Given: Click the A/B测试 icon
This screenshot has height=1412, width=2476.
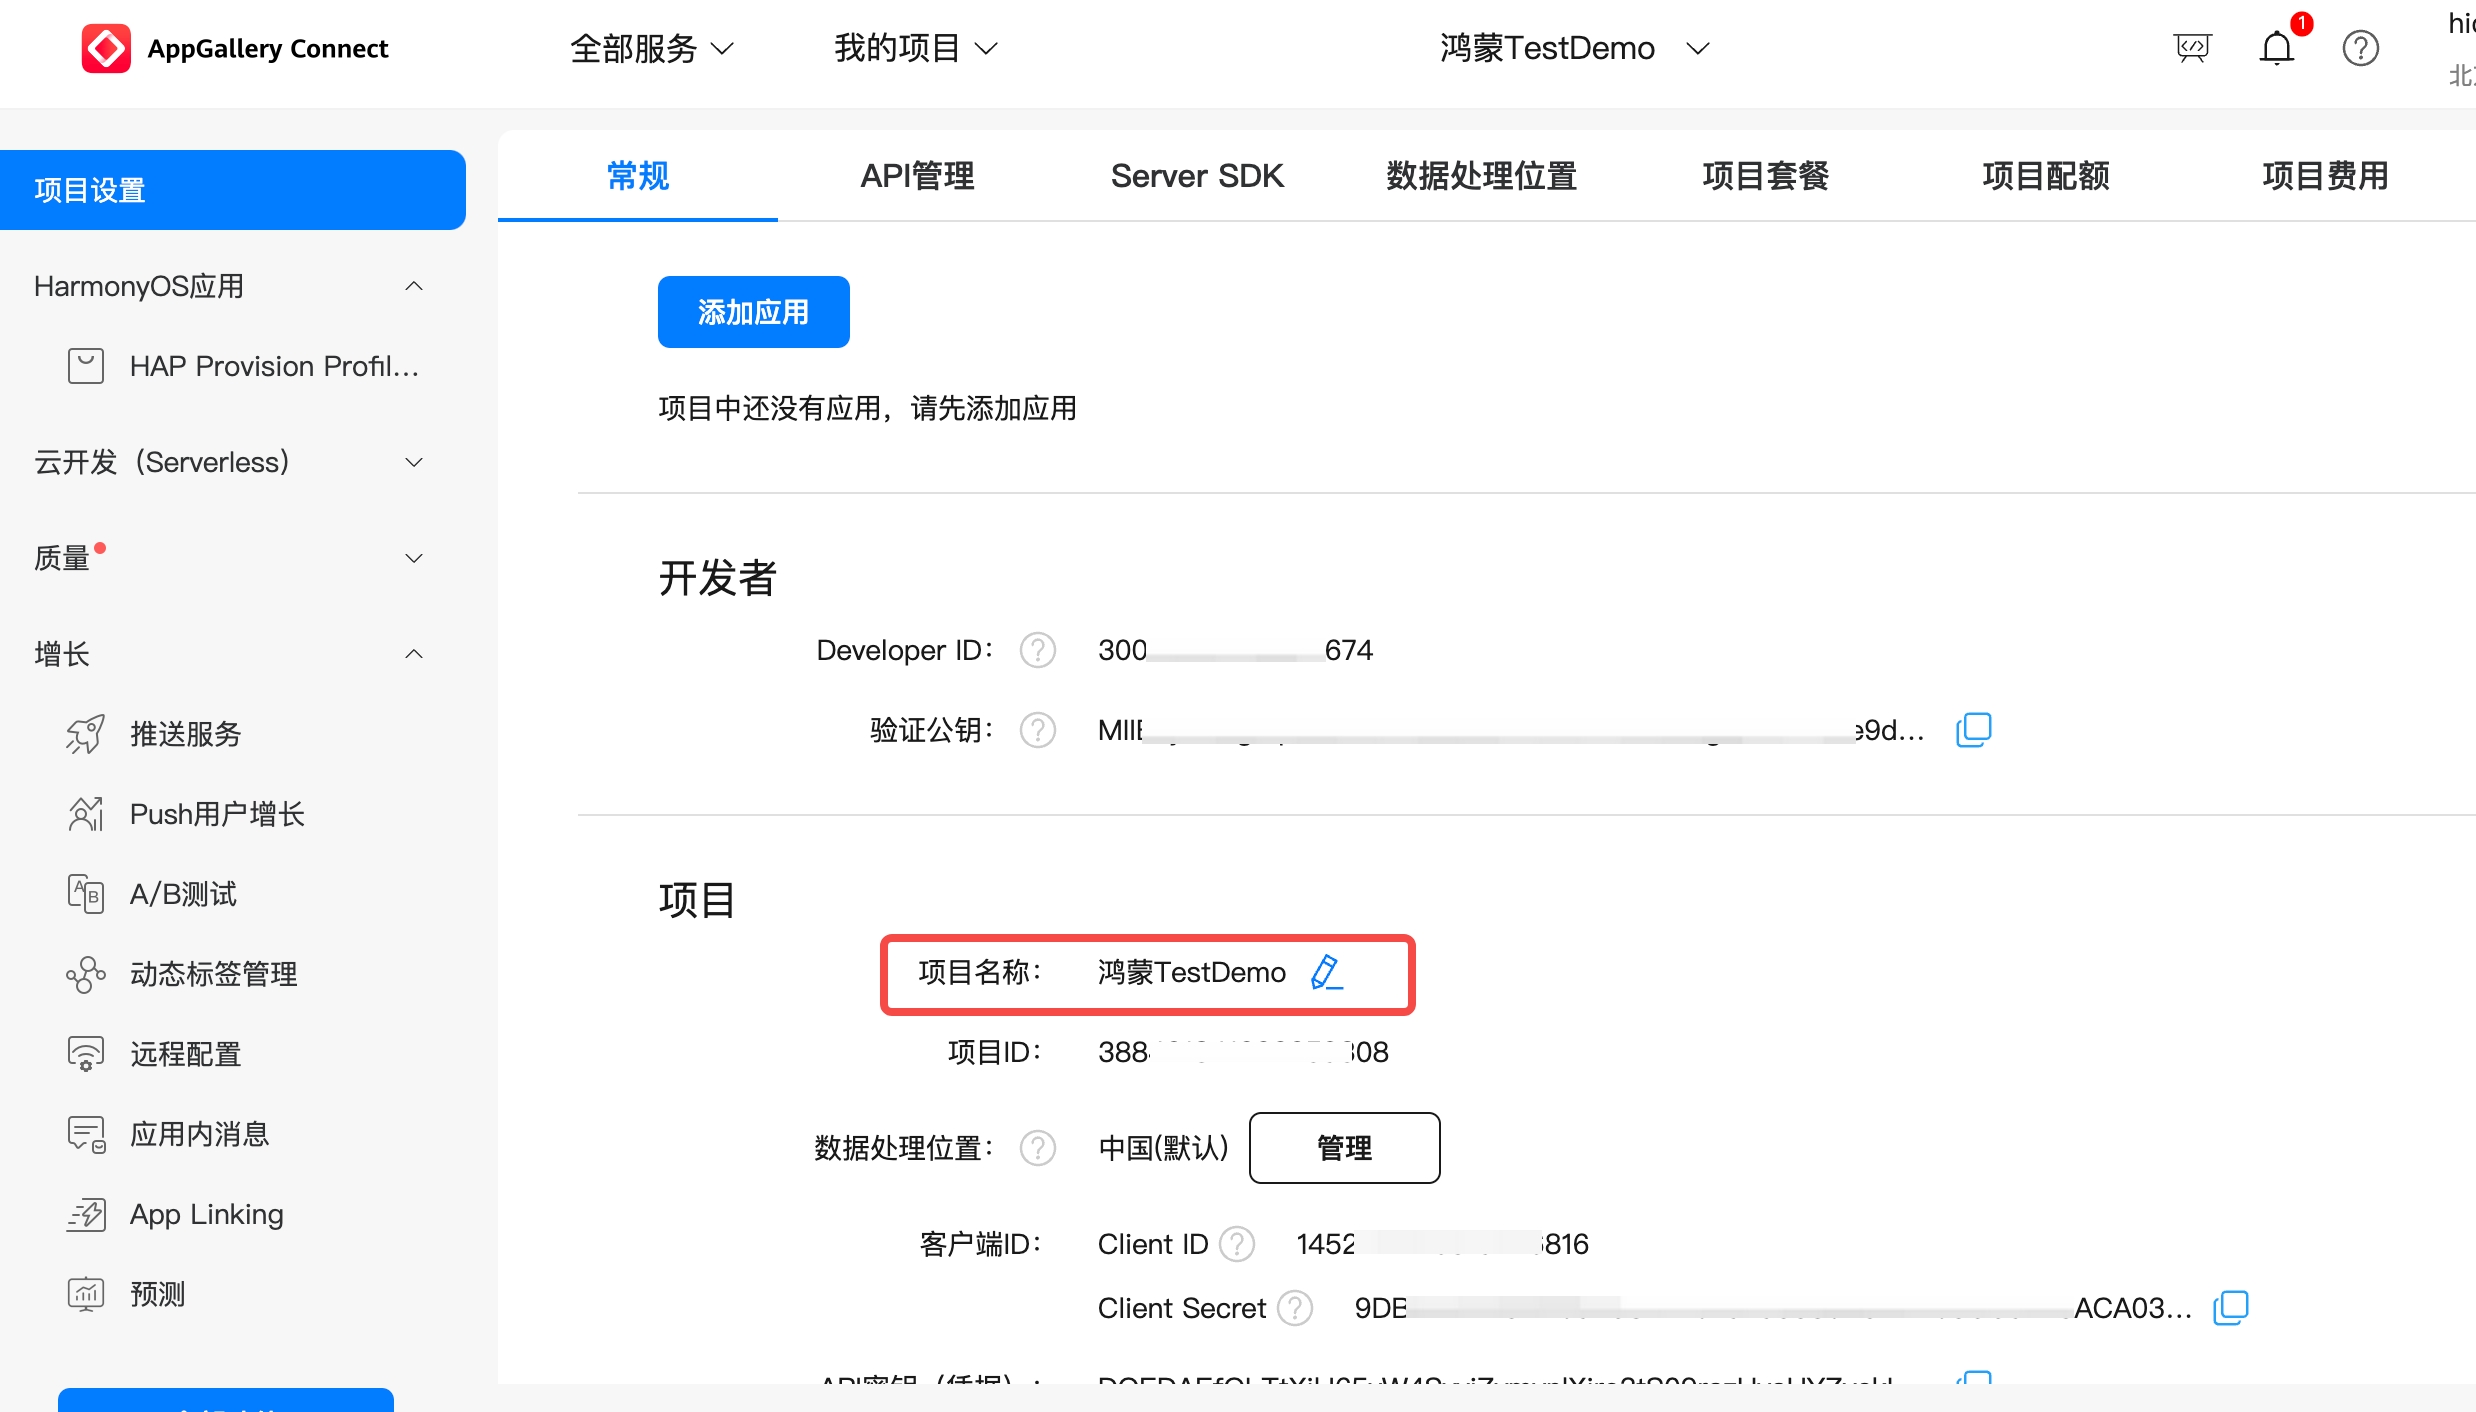Looking at the screenshot, I should click(86, 894).
